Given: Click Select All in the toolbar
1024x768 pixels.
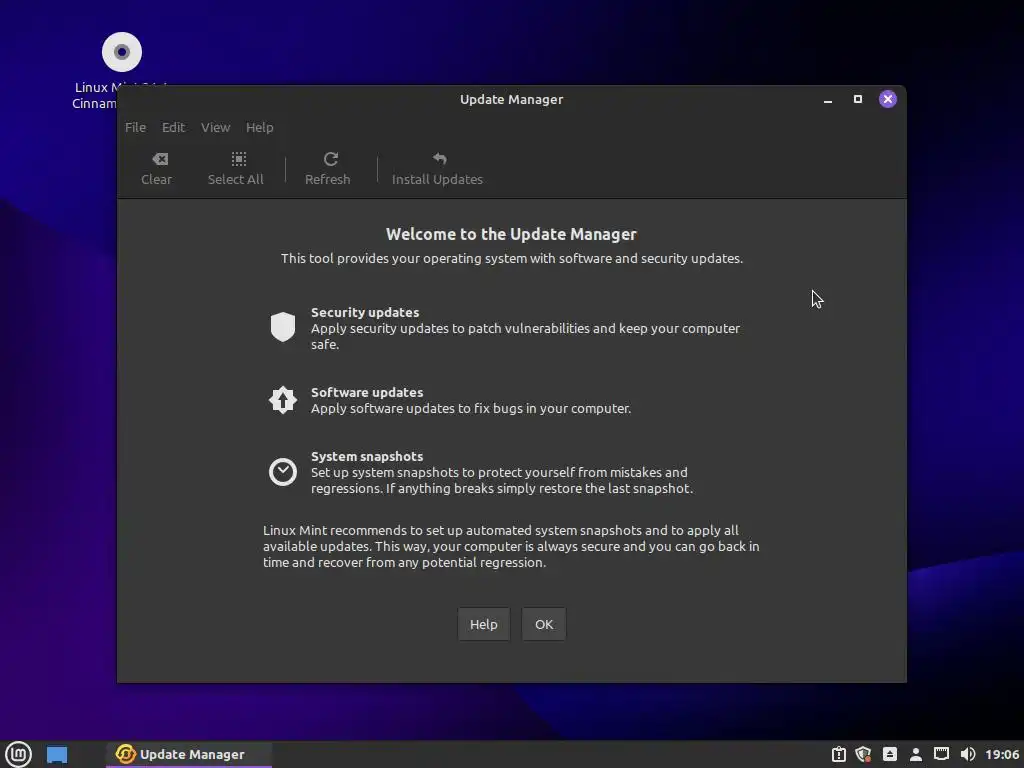Looking at the screenshot, I should pos(236,169).
